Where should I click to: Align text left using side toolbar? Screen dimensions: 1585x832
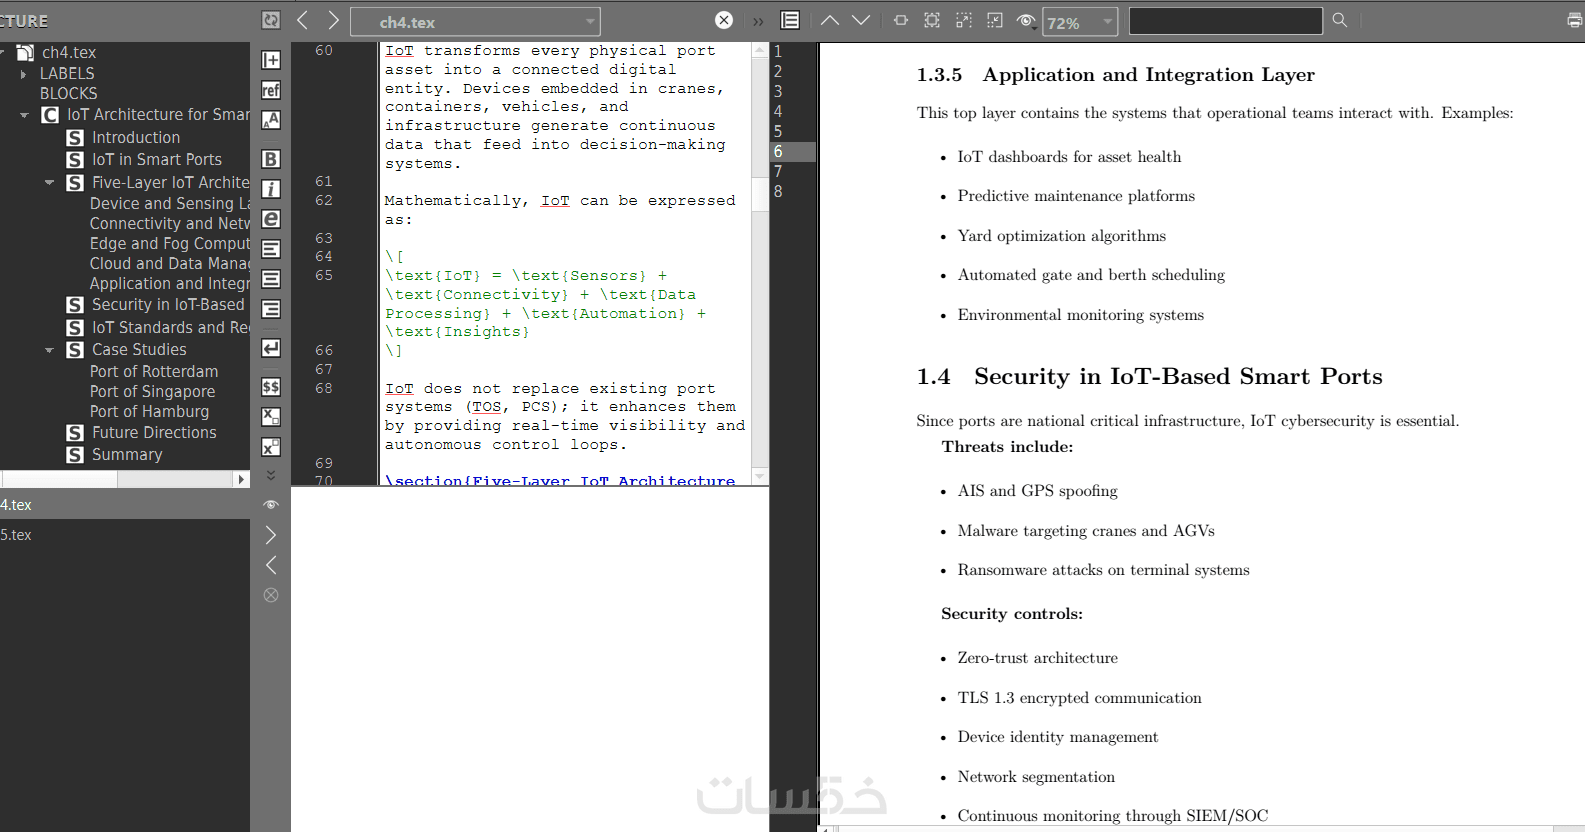pyautogui.click(x=271, y=249)
